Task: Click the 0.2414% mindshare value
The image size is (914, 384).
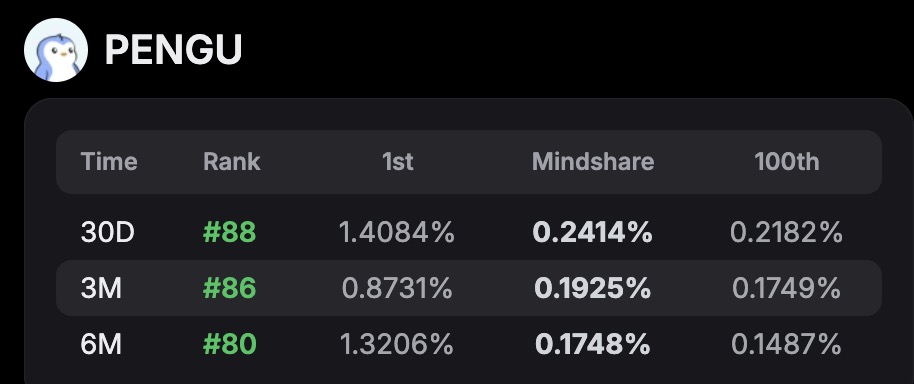Action: [592, 232]
